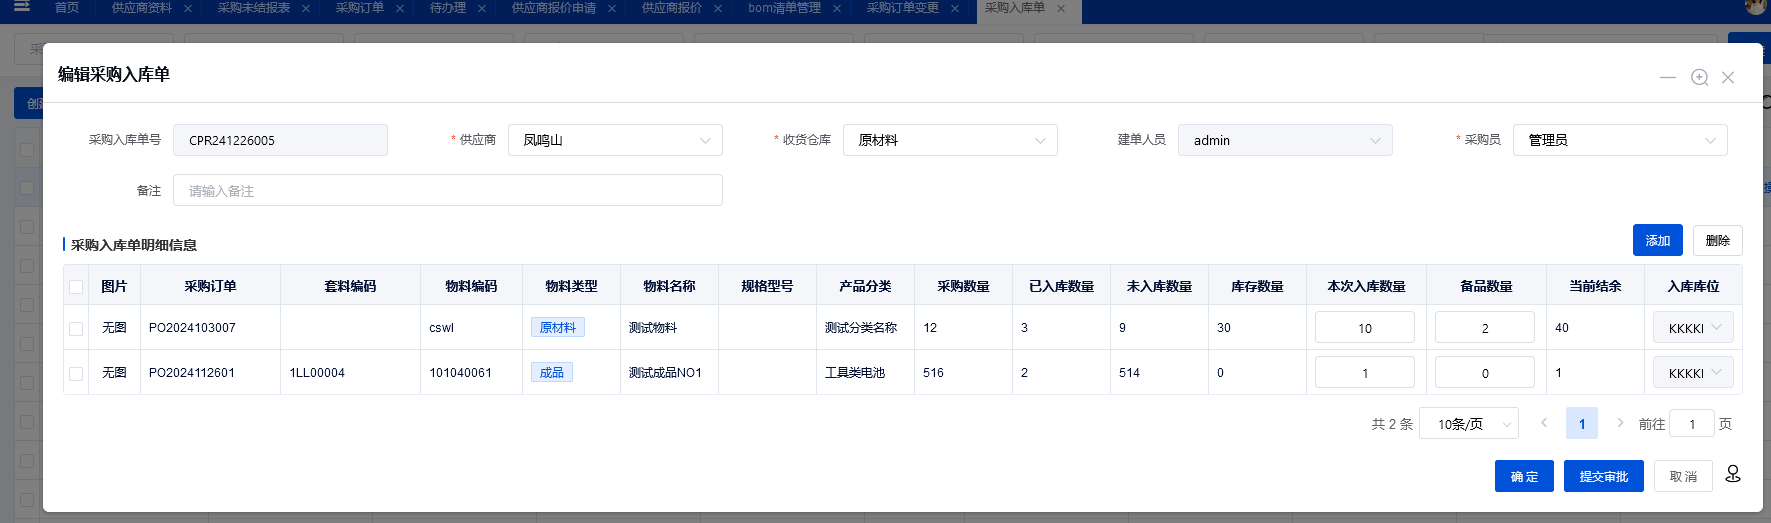Click the 备注 input field
Viewport: 1771px width, 523px height.
coord(448,190)
